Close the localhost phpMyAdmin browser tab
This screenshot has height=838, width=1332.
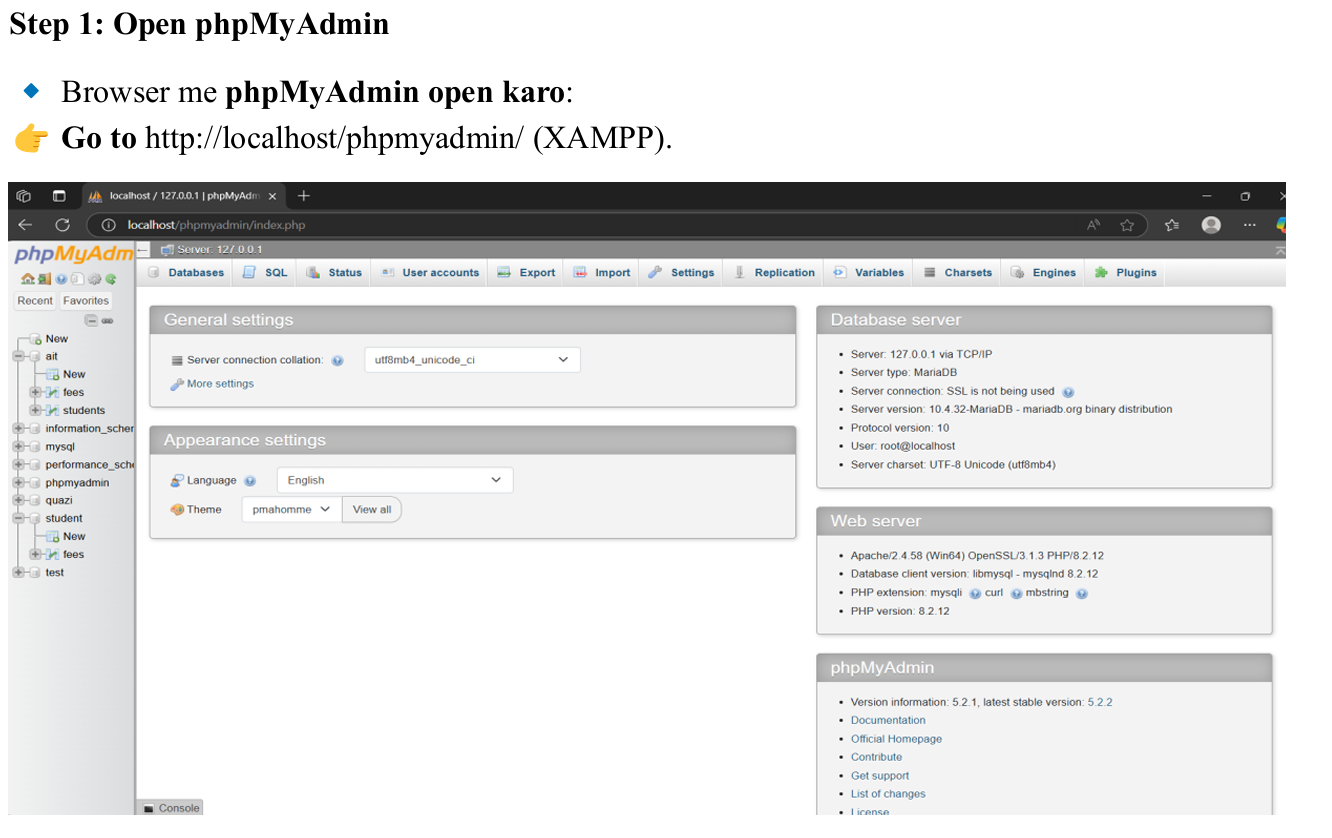(272, 196)
